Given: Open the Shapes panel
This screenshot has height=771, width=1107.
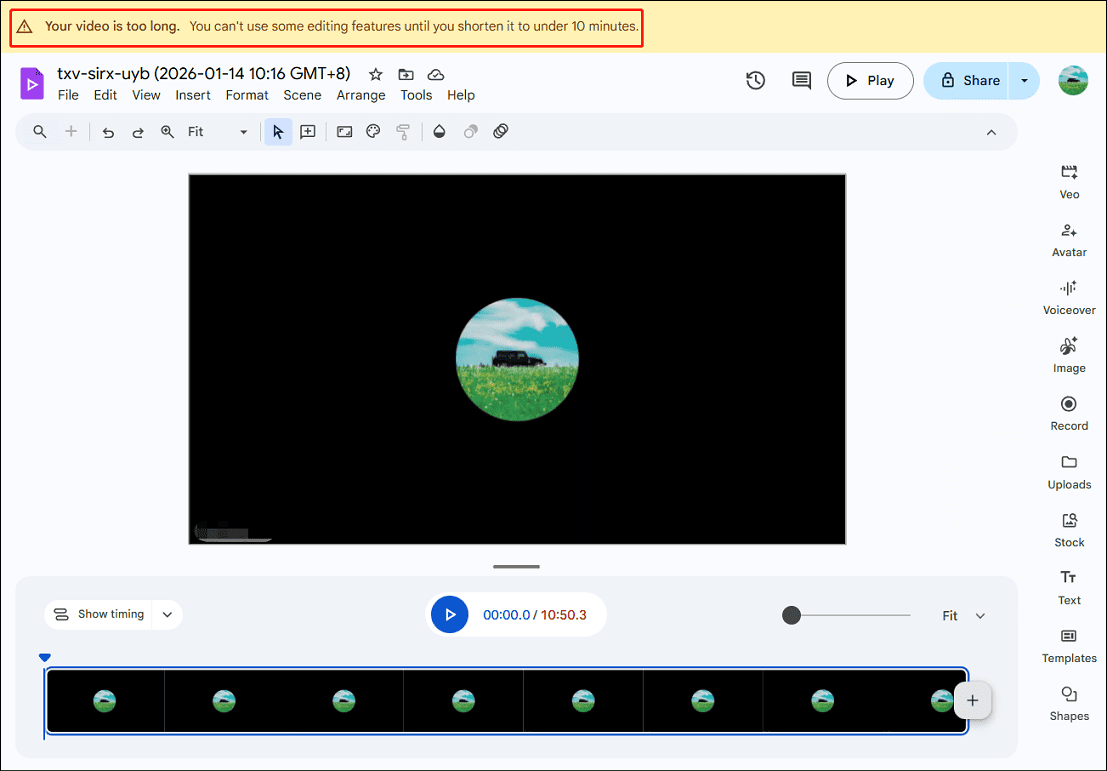Looking at the screenshot, I should click(x=1069, y=703).
